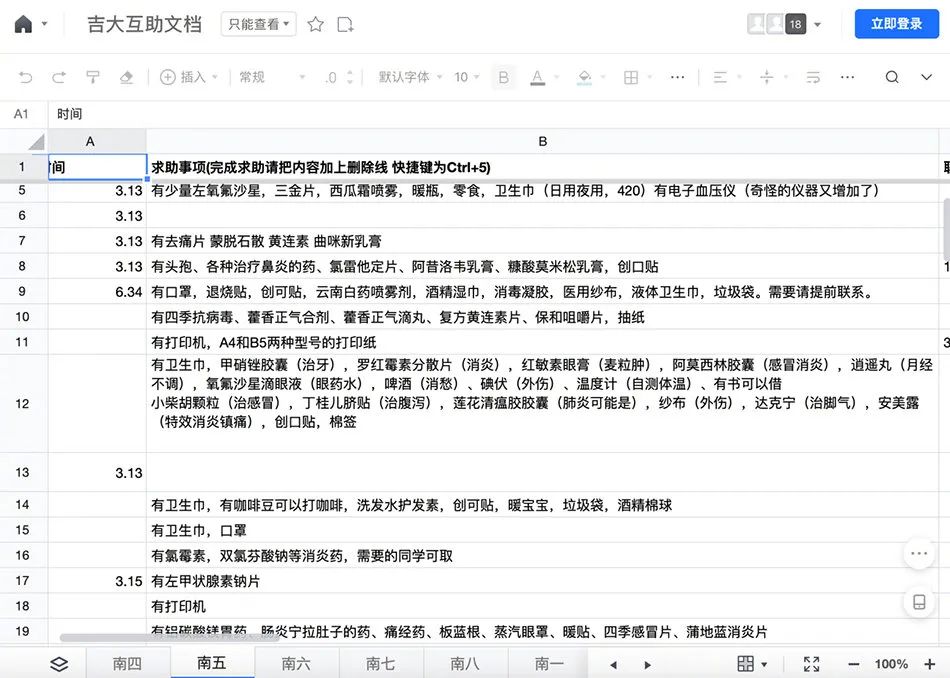Open the first more-options ellipsis in toolbar
Viewport: 950px width, 678px height.
coord(677,77)
